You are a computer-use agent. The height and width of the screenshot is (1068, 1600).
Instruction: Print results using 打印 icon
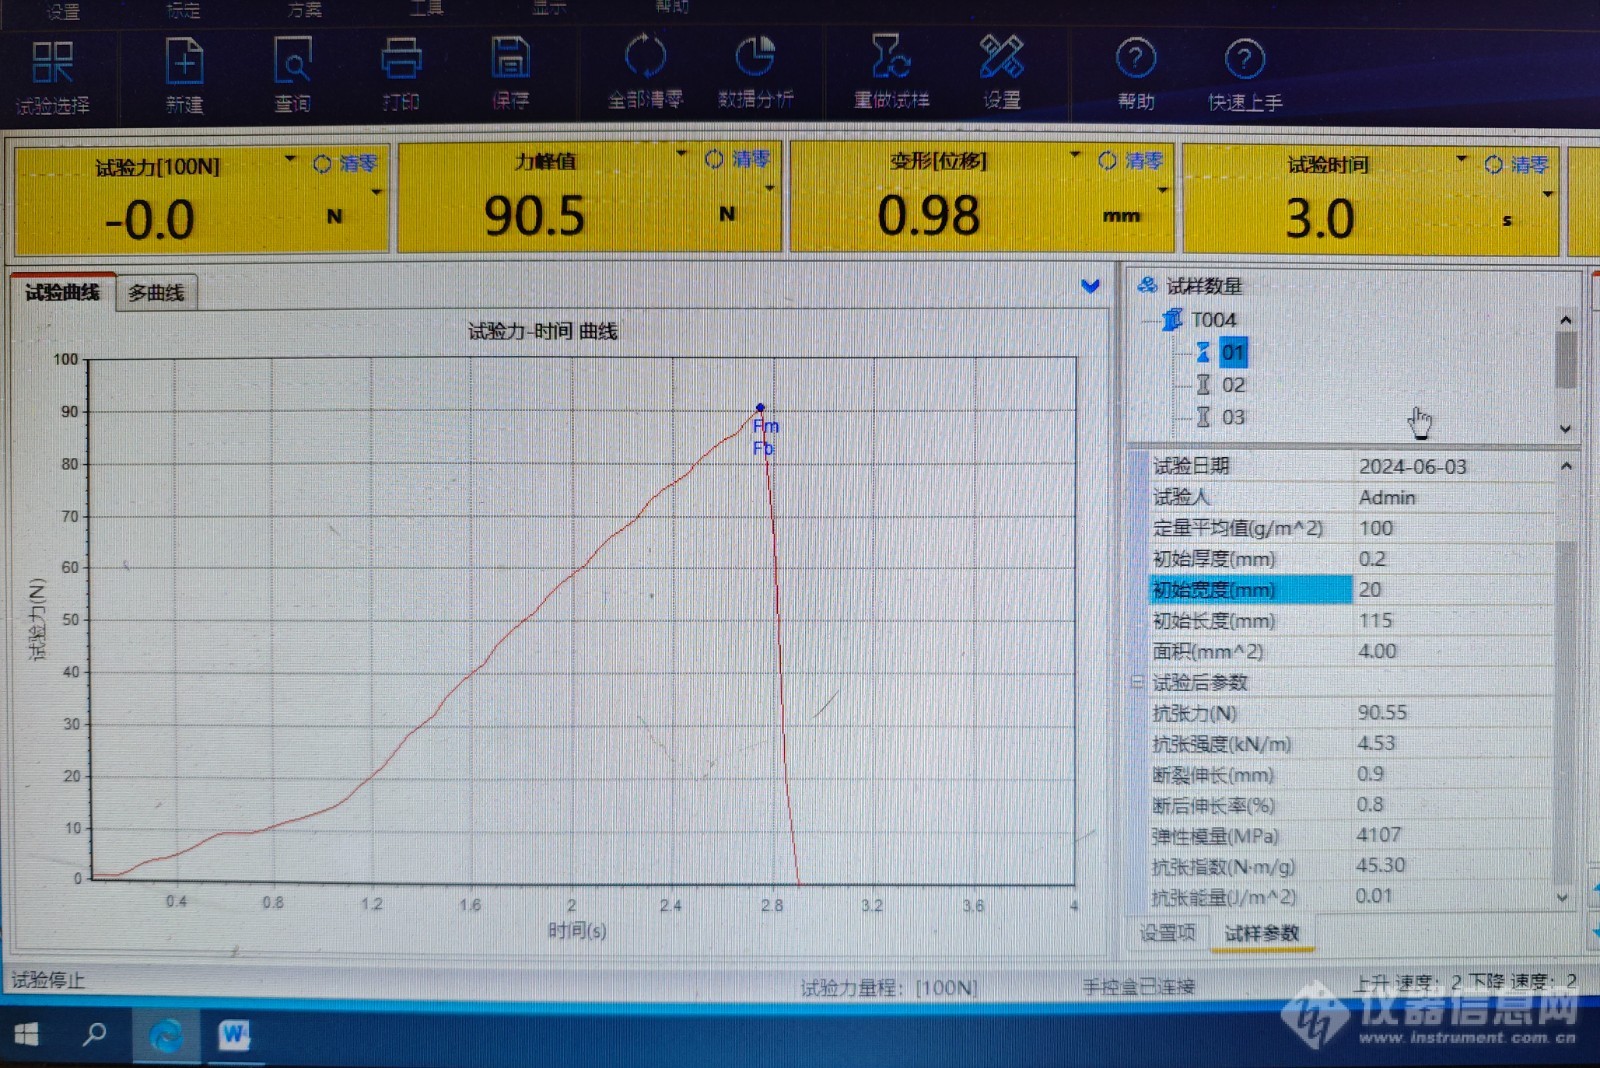(x=401, y=75)
